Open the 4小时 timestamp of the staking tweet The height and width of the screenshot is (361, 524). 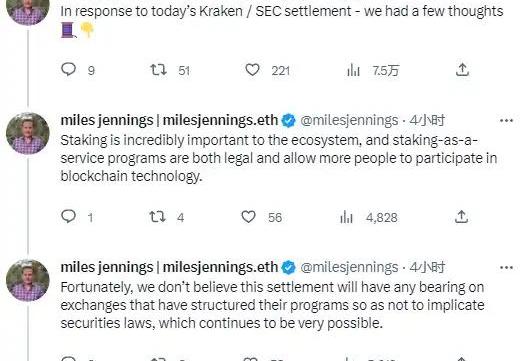pos(427,120)
